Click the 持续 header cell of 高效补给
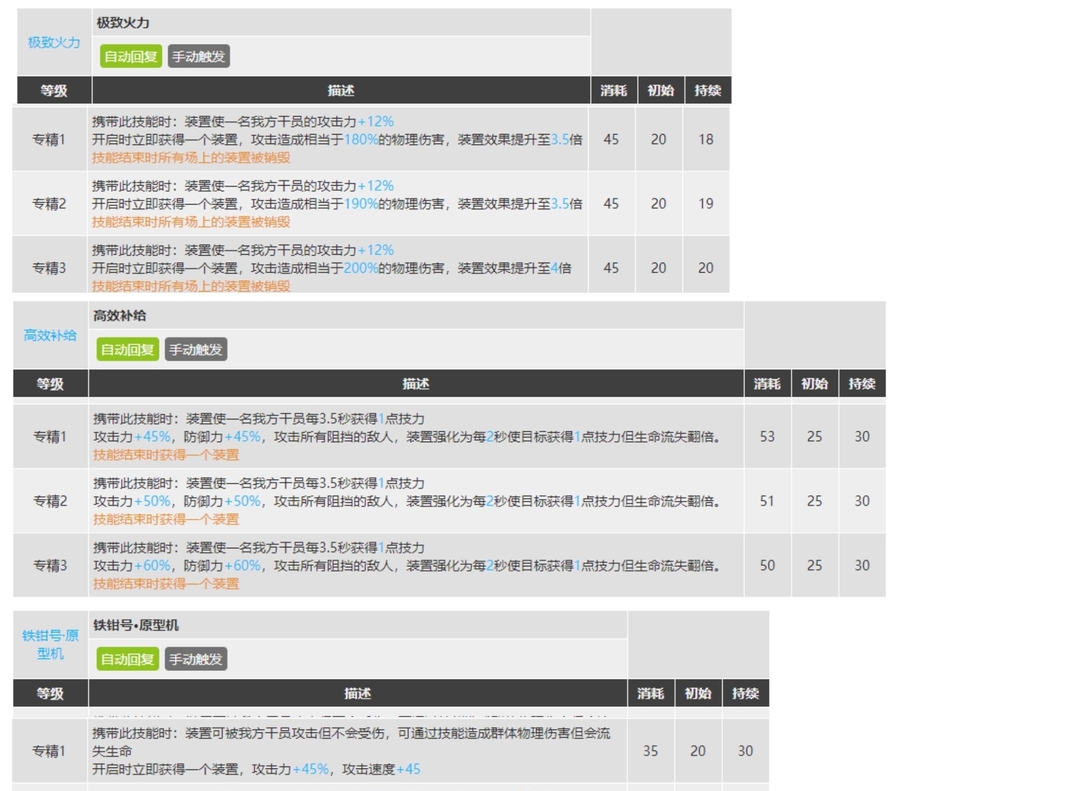Viewport: 1080px width, 791px height. pyautogui.click(x=861, y=383)
